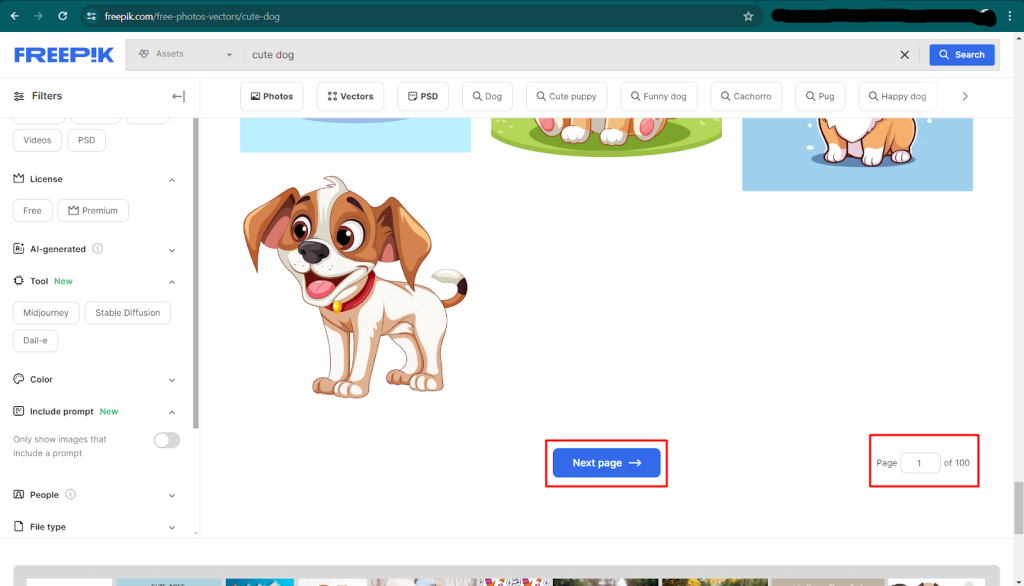Collapse the Tool filter section
1024x586 pixels.
tap(172, 282)
